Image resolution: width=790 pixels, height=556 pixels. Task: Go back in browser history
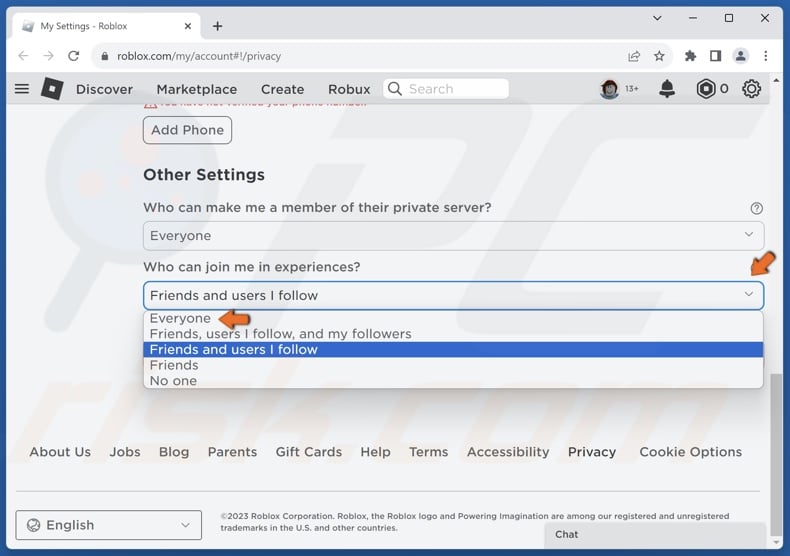coord(23,56)
